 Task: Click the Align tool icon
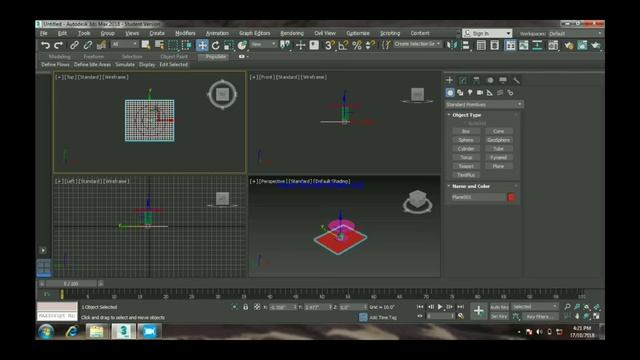(465, 45)
